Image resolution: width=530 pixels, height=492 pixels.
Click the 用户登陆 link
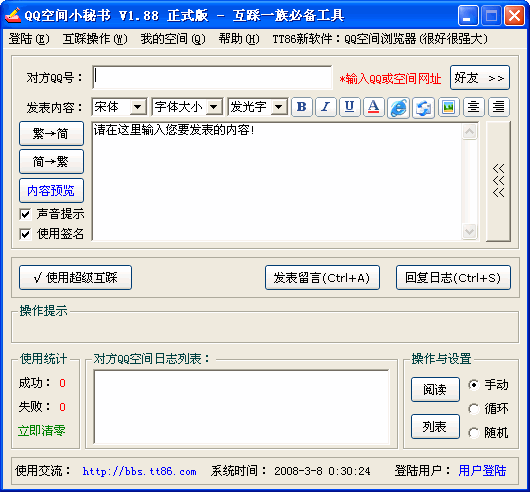(x=482, y=471)
